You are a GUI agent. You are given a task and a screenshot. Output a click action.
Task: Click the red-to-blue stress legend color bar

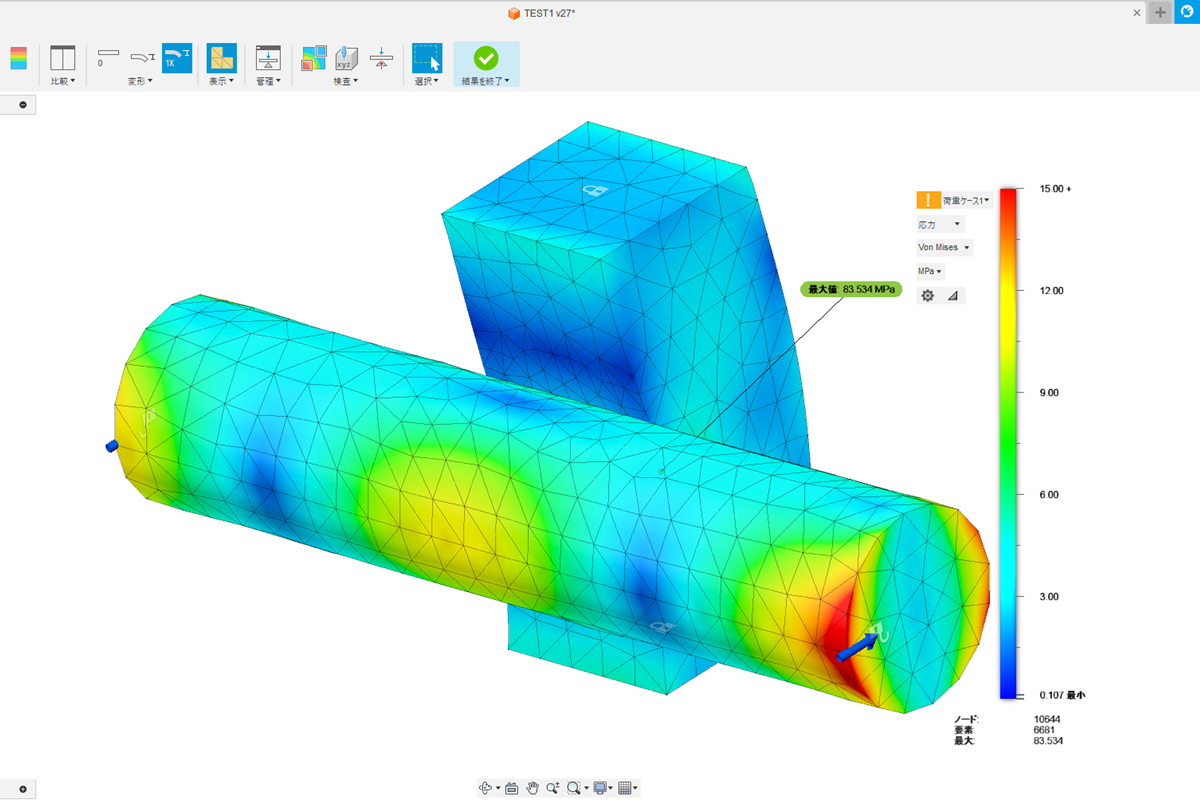(1010, 440)
